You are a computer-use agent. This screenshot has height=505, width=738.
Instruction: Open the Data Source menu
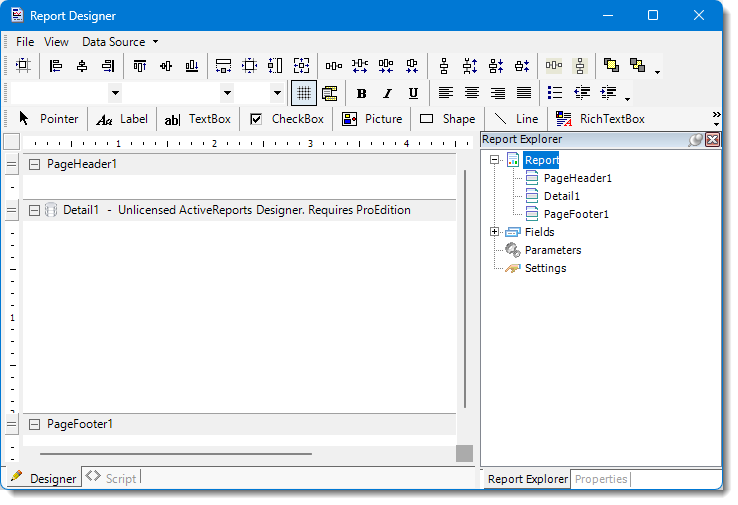pos(120,42)
